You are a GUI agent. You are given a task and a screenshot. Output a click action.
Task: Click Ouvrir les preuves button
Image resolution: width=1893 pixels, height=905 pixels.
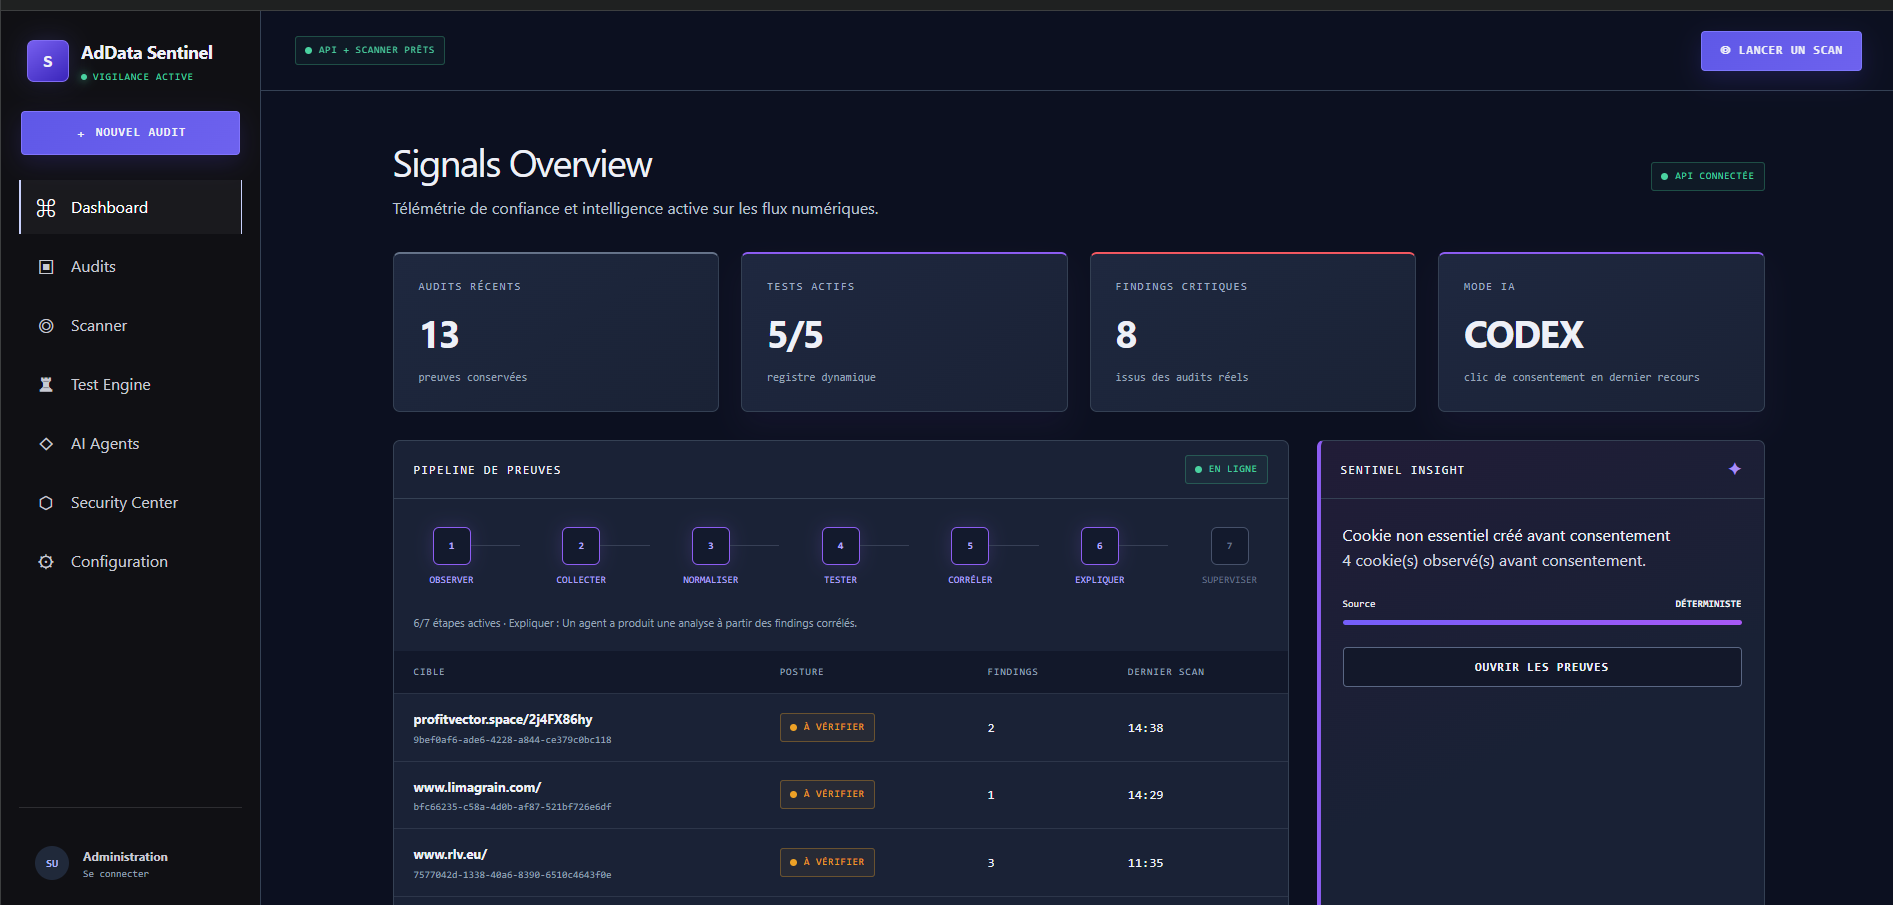tap(1542, 667)
